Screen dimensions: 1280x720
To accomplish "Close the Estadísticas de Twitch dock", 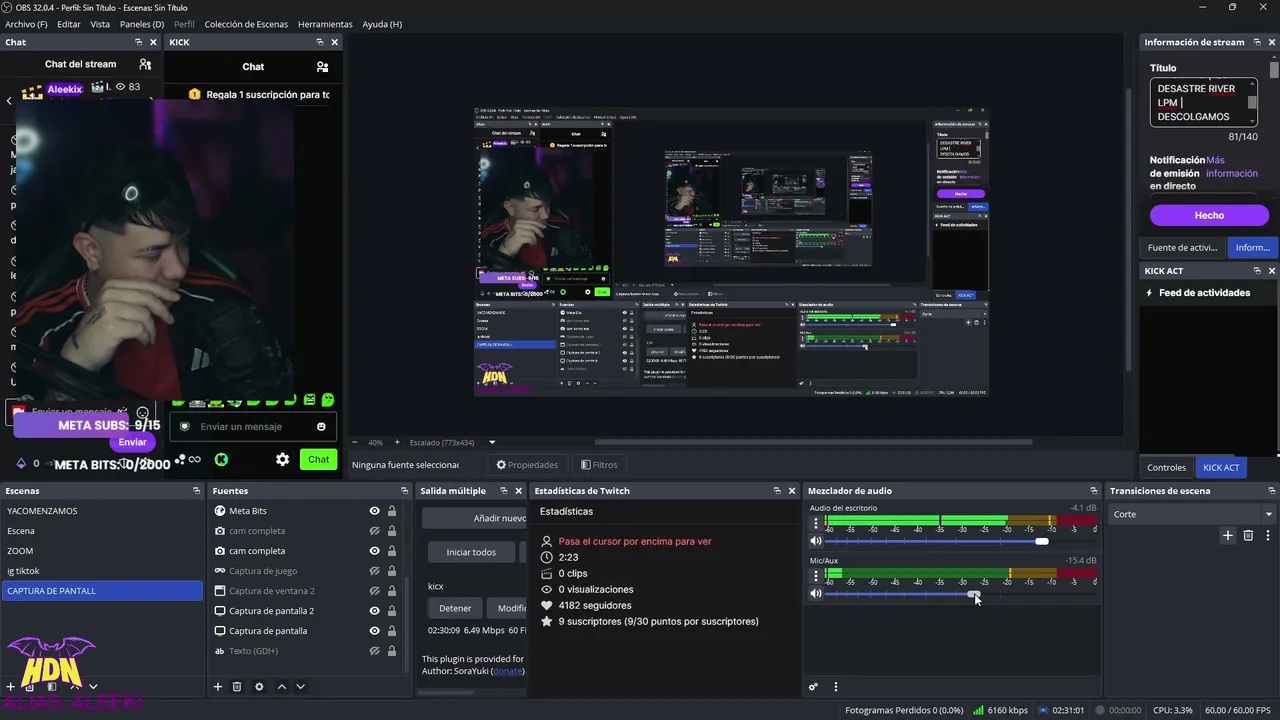I will (792, 491).
